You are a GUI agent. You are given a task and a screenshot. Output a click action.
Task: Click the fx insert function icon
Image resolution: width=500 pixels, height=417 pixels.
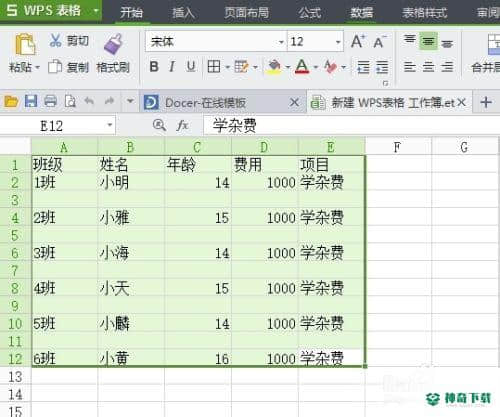point(182,126)
